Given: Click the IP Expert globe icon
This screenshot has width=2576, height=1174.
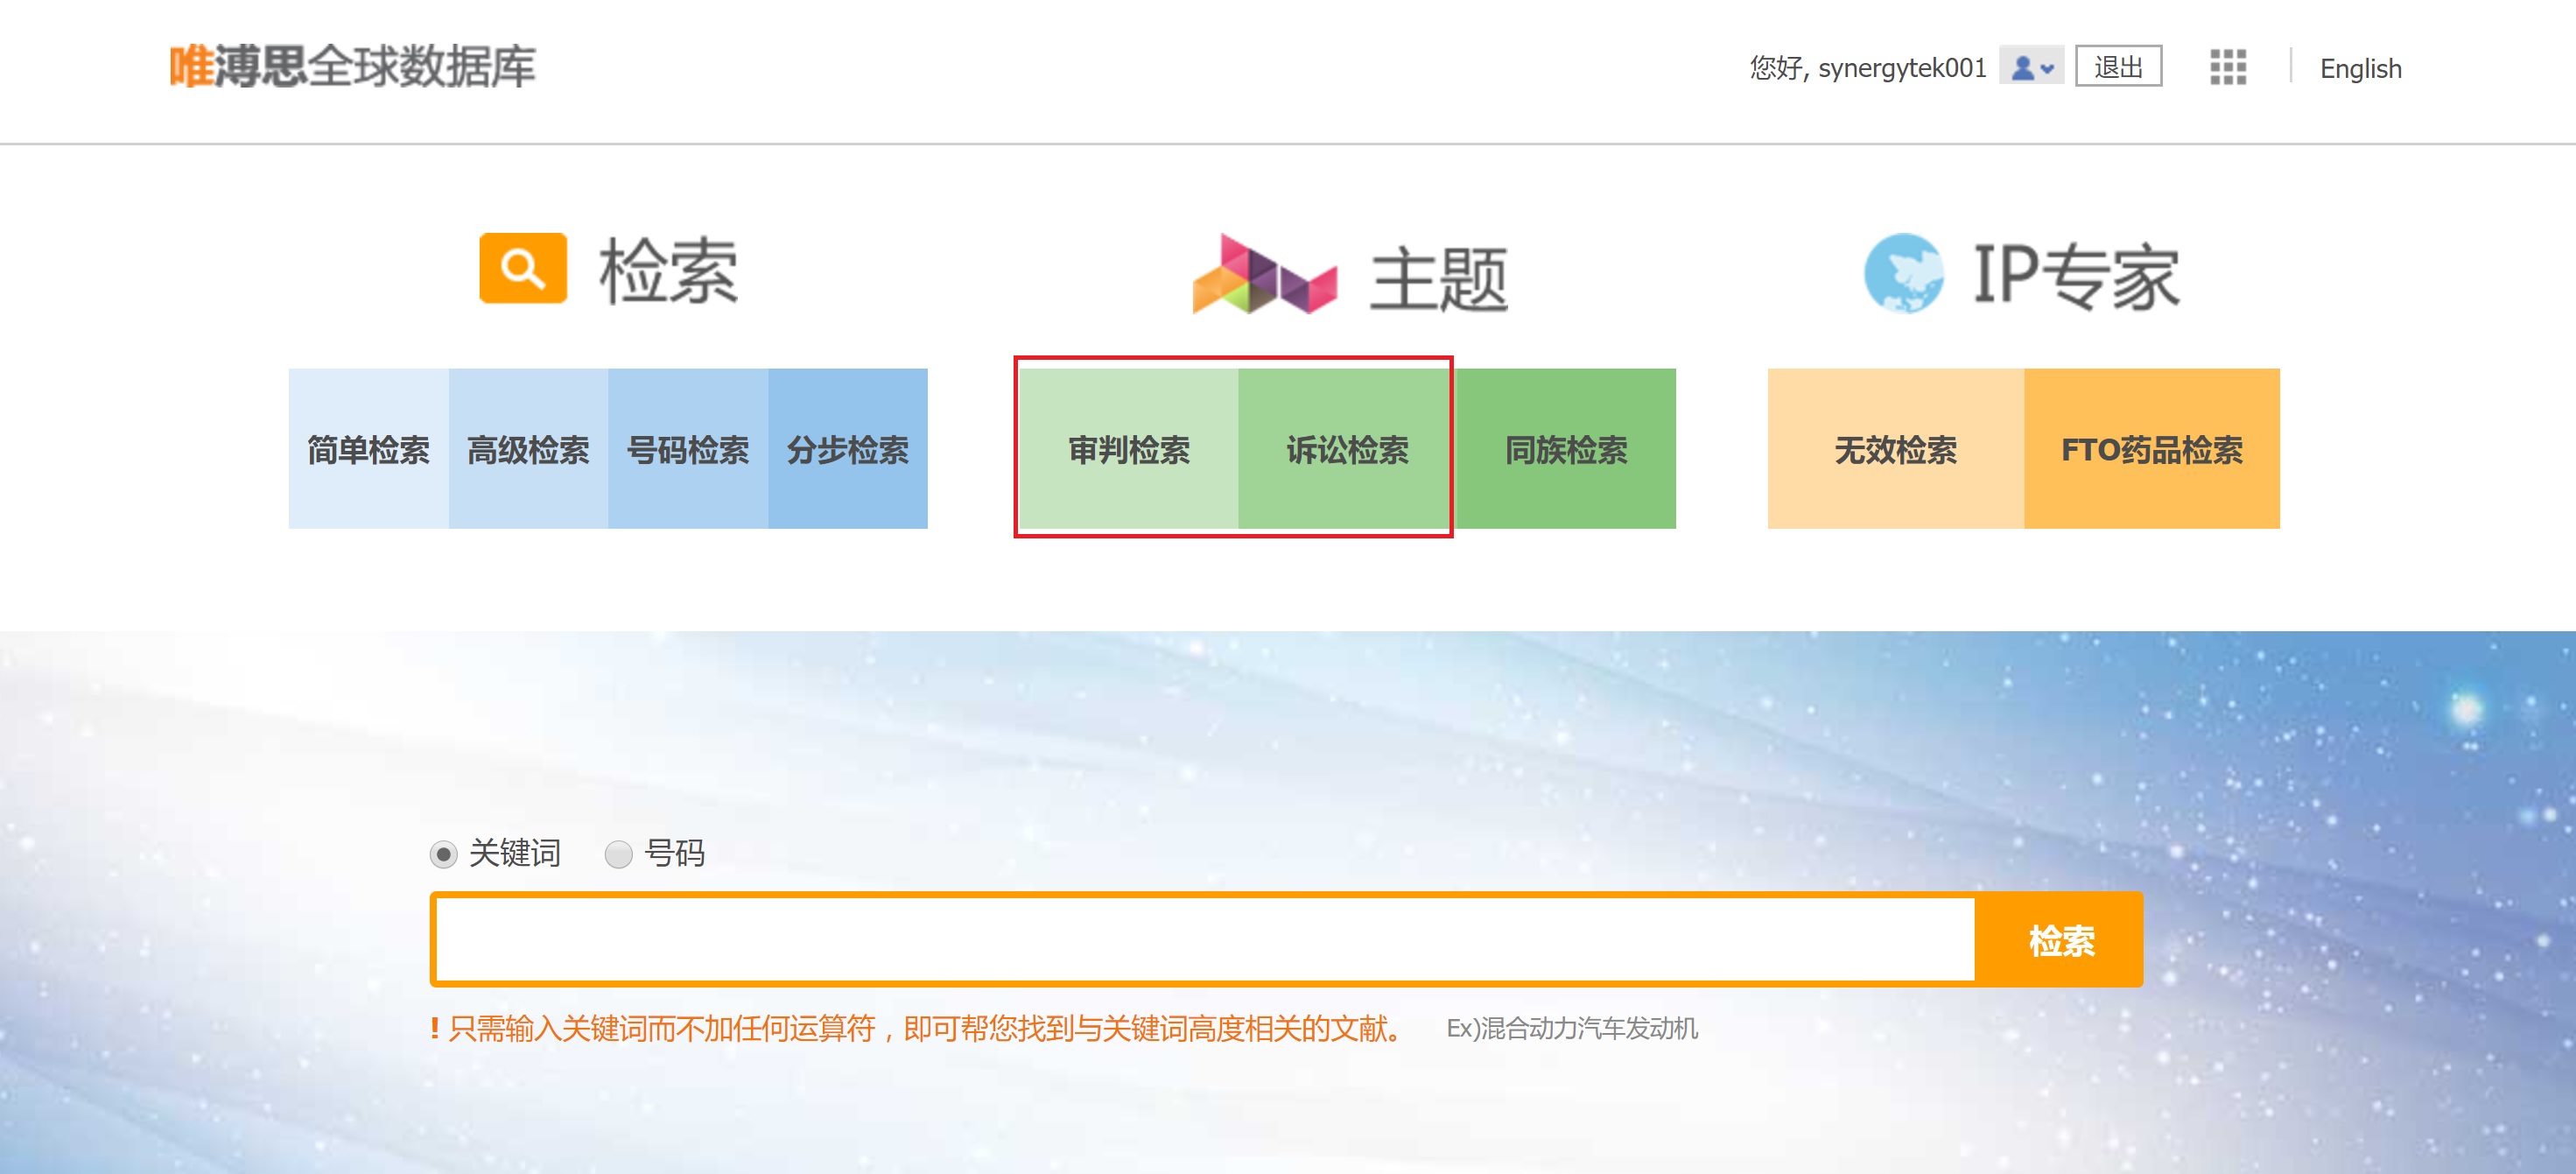Looking at the screenshot, I should (x=1903, y=273).
